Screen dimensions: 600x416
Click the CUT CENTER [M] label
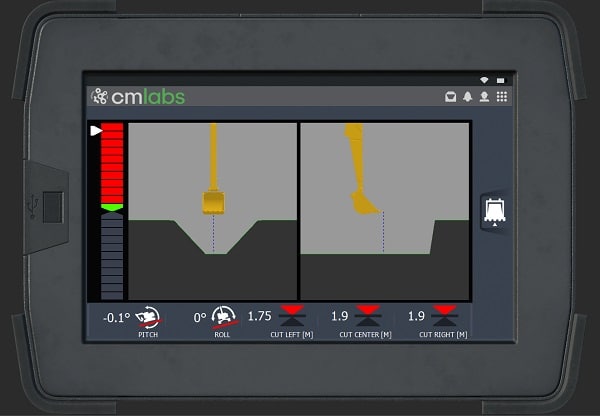coord(365,334)
